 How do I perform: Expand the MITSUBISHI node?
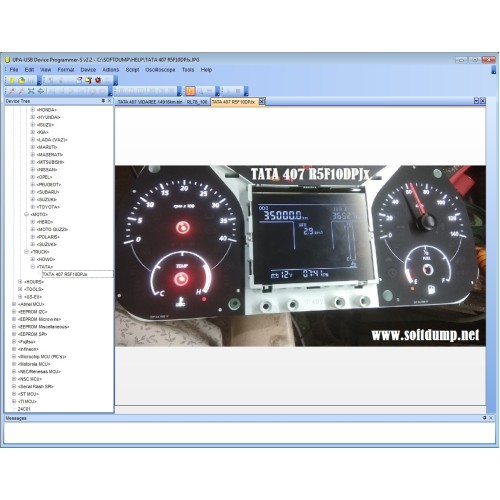33,162
